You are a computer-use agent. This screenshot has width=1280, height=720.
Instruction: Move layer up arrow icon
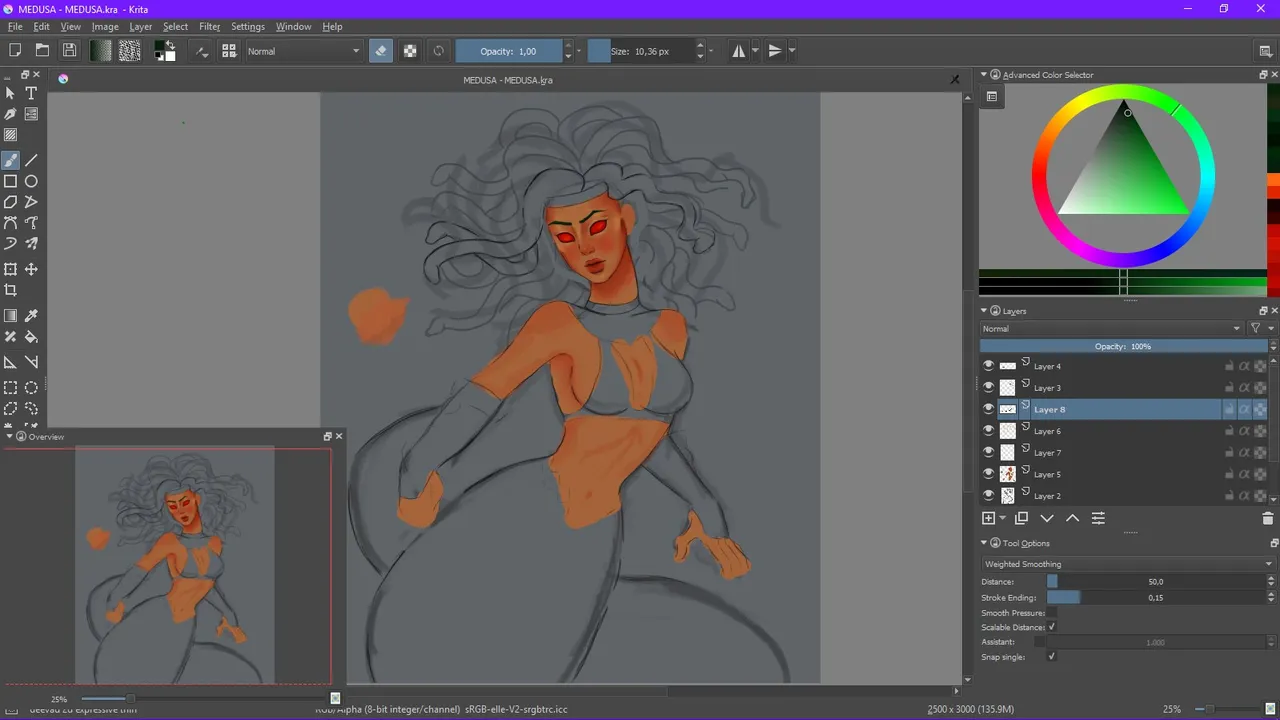tap(1072, 518)
